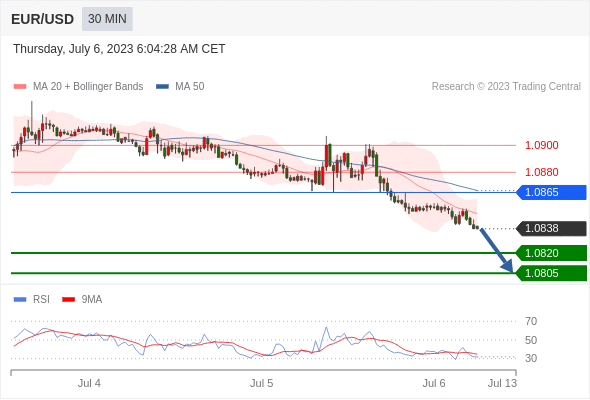Click the red 1.0900 resistance label
The height and width of the screenshot is (400, 590).
coord(541,145)
